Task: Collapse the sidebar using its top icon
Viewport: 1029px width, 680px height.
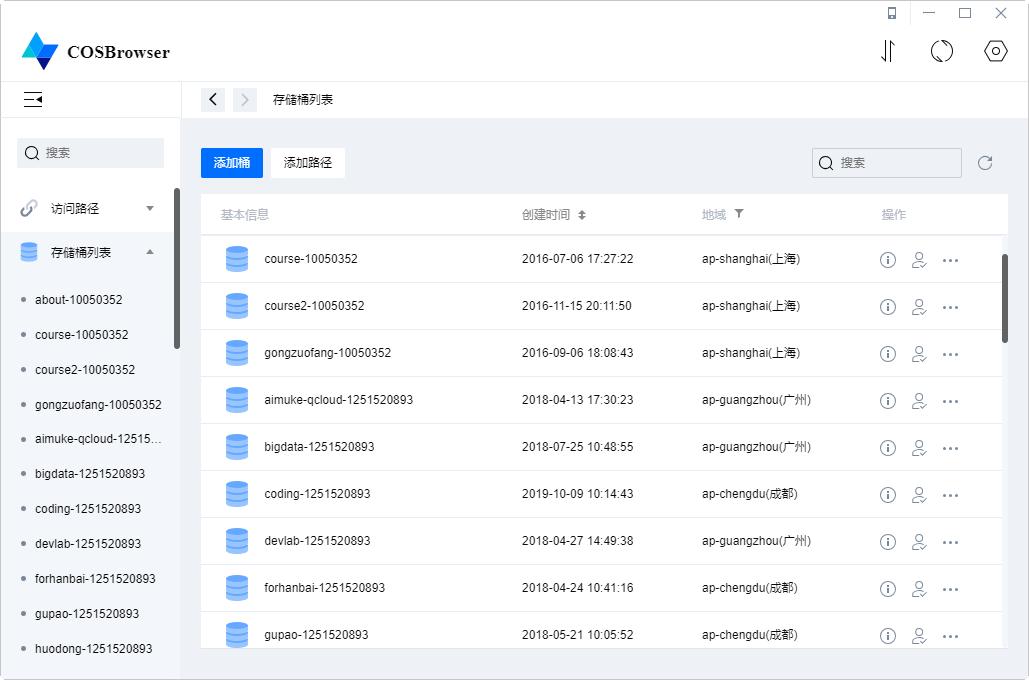Action: point(33,99)
